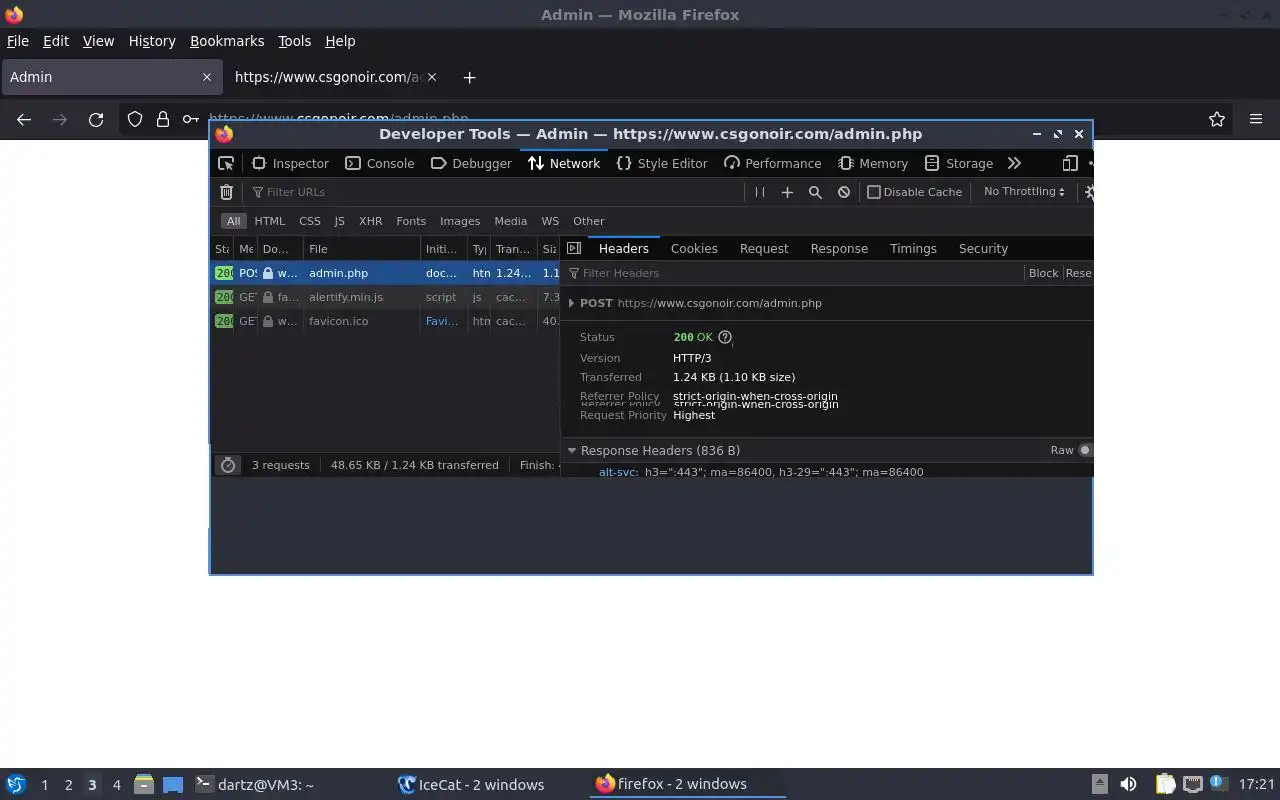Viewport: 1280px width, 800px height.
Task: Close the Admin browser tab
Action: pyautogui.click(x=207, y=77)
